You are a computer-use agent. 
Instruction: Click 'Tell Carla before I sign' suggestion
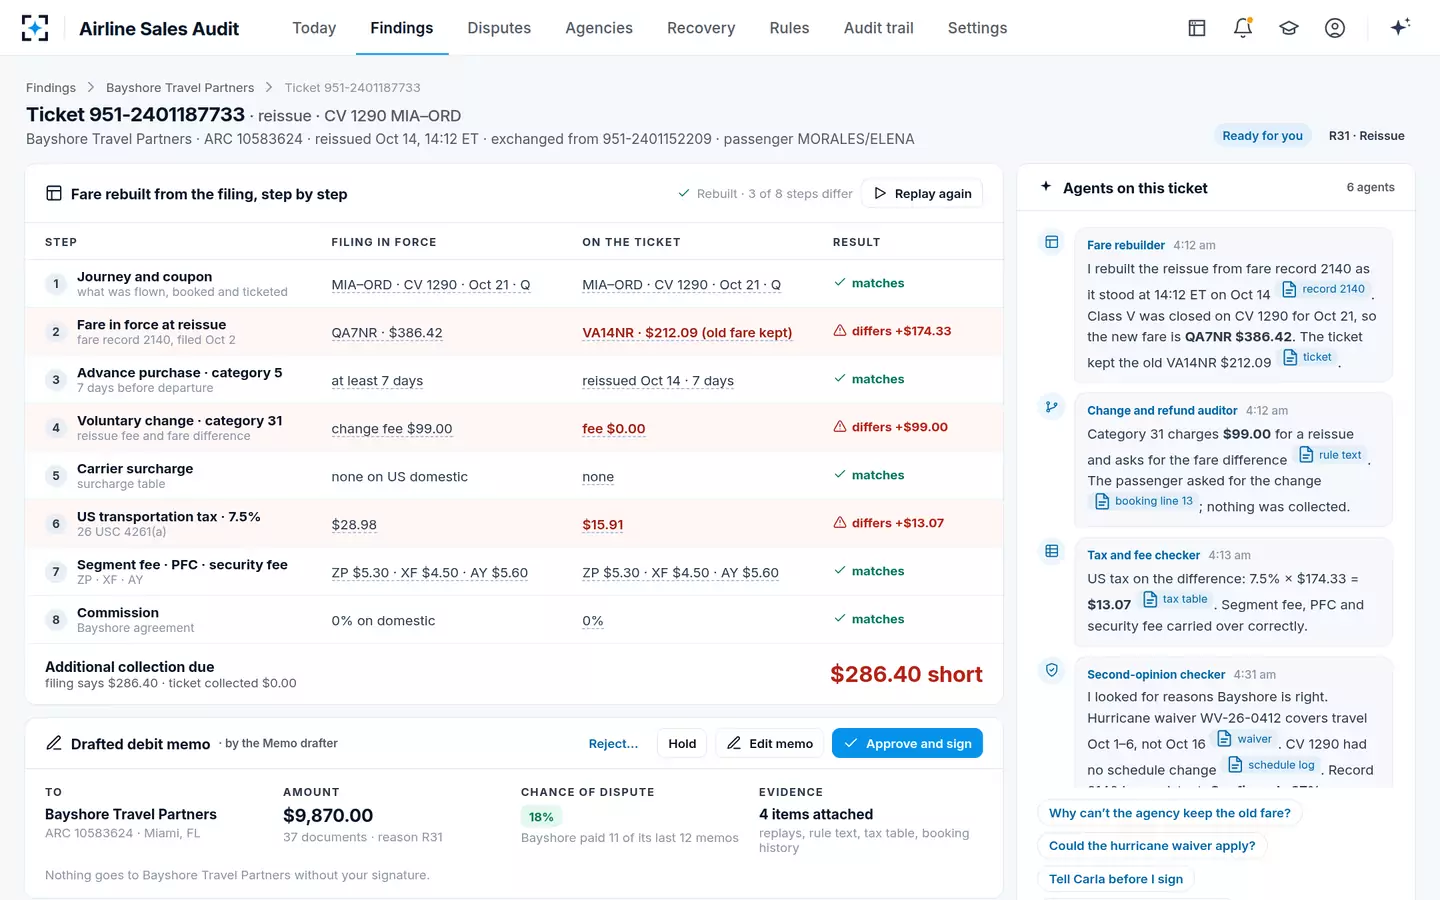[x=1116, y=879]
